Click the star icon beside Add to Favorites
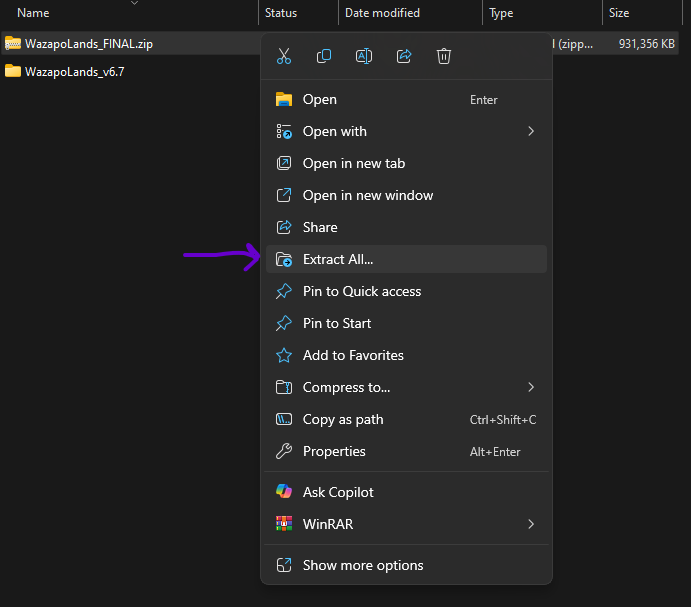Image resolution: width=691 pixels, height=607 pixels. coord(284,355)
